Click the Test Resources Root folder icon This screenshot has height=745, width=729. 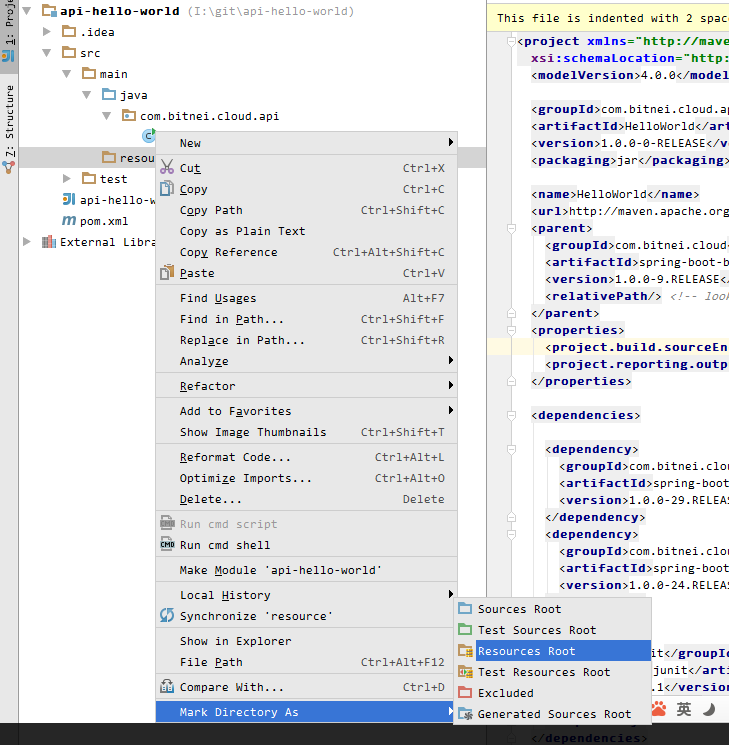465,672
